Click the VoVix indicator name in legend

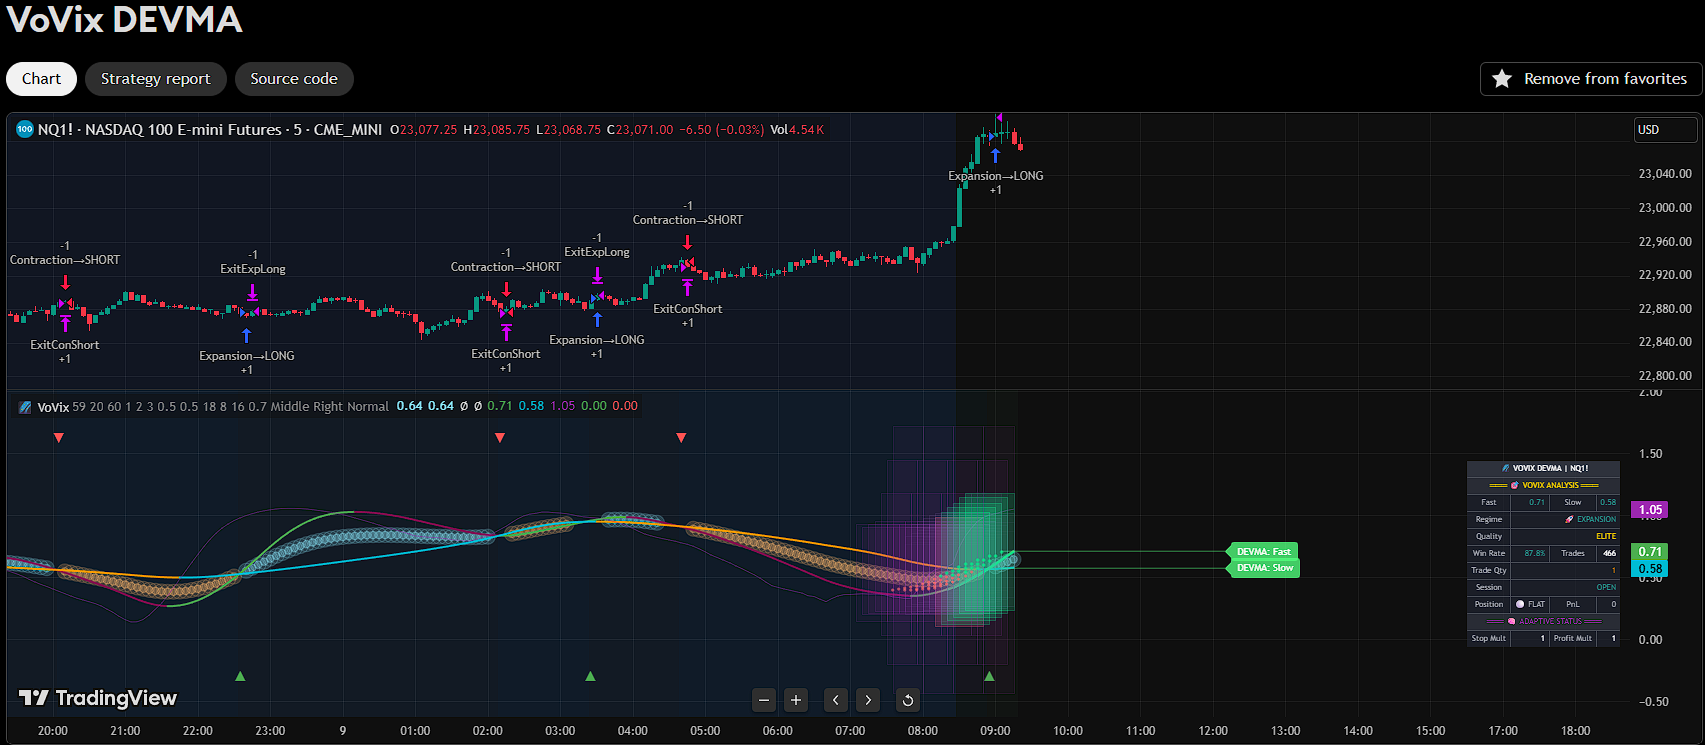point(53,407)
